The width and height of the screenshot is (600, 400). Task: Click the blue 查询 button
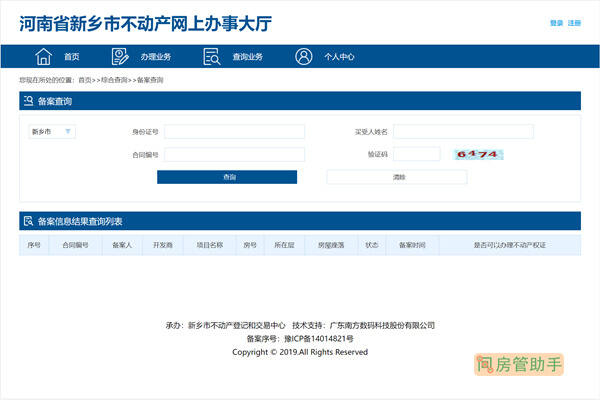tap(227, 177)
